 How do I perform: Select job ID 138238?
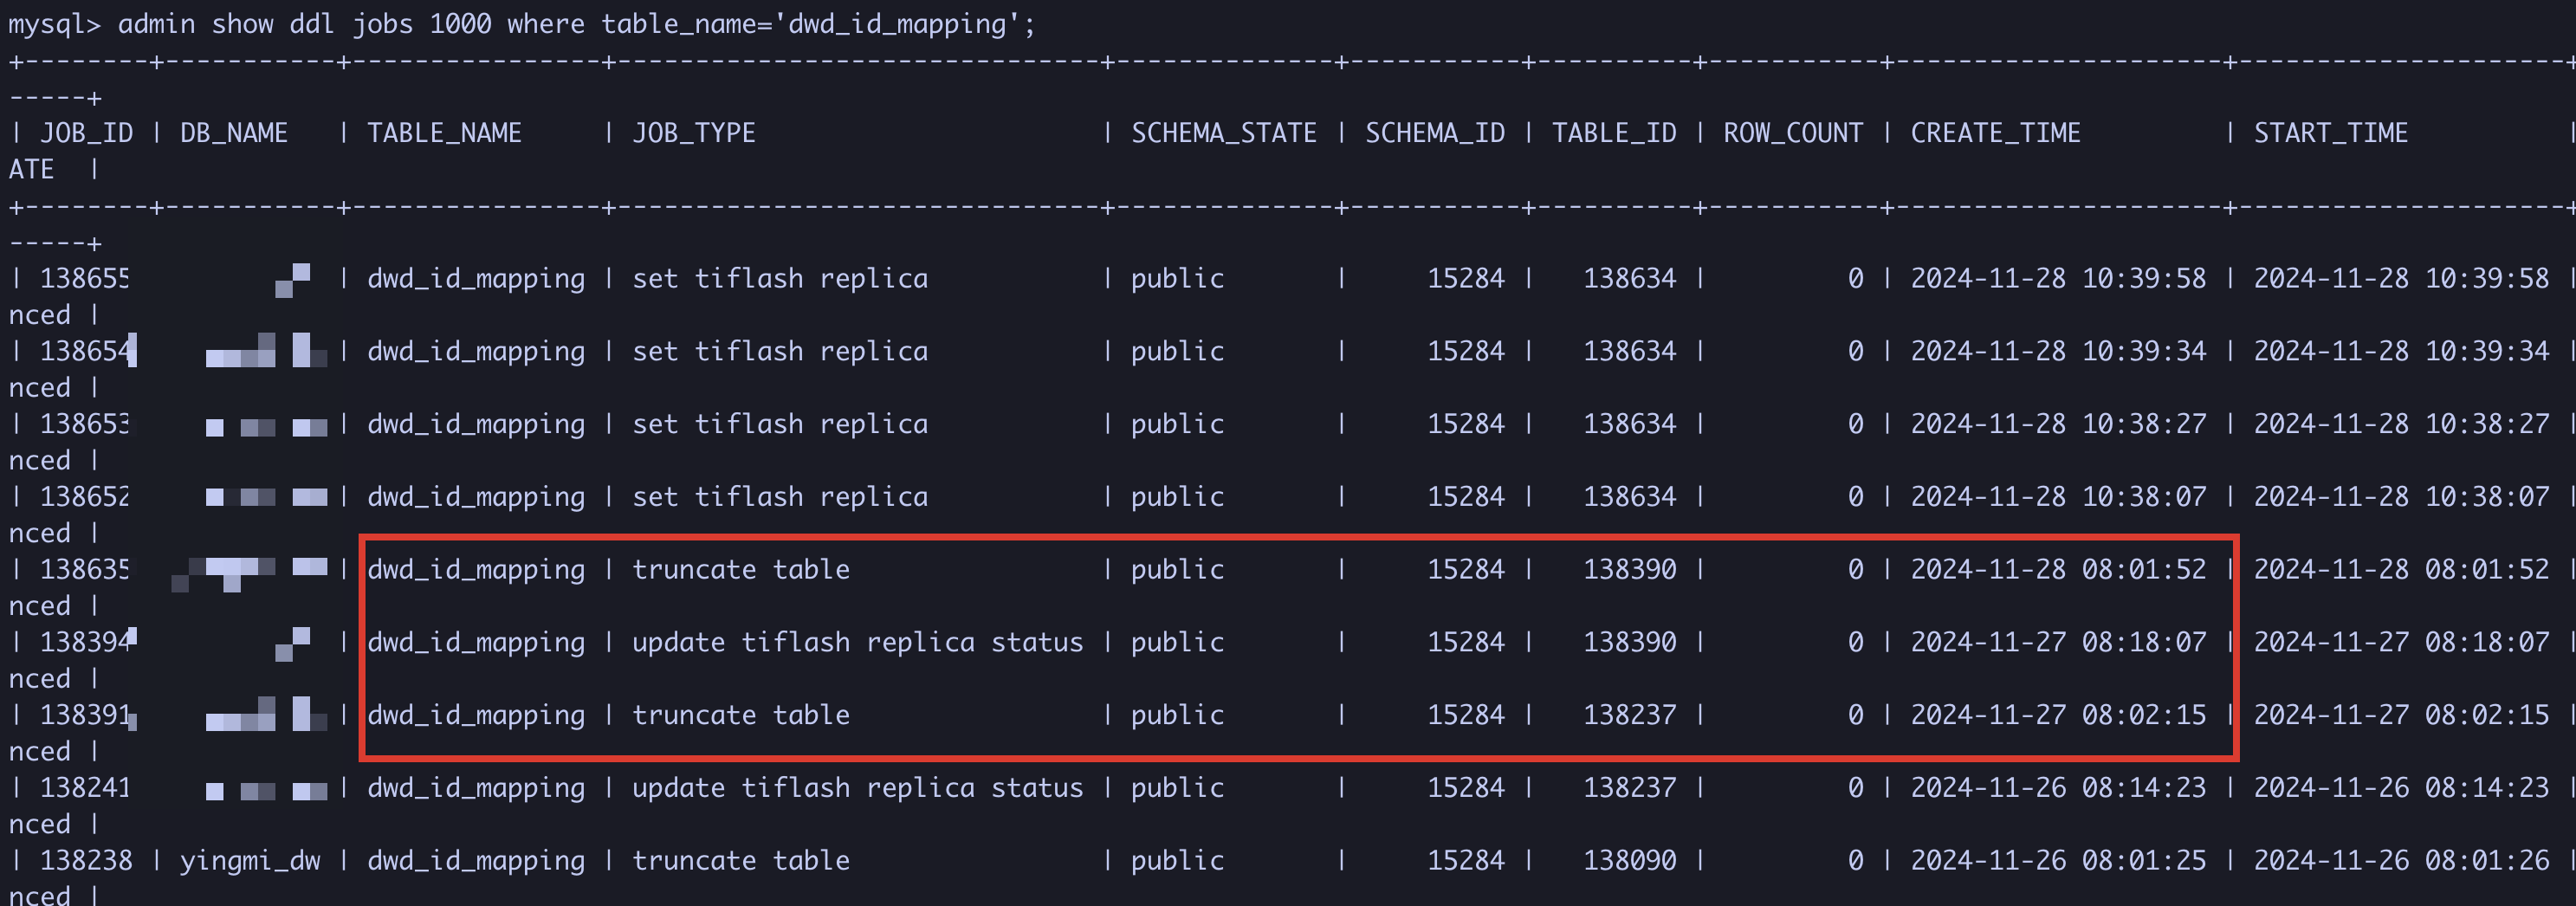pyautogui.click(x=86, y=861)
